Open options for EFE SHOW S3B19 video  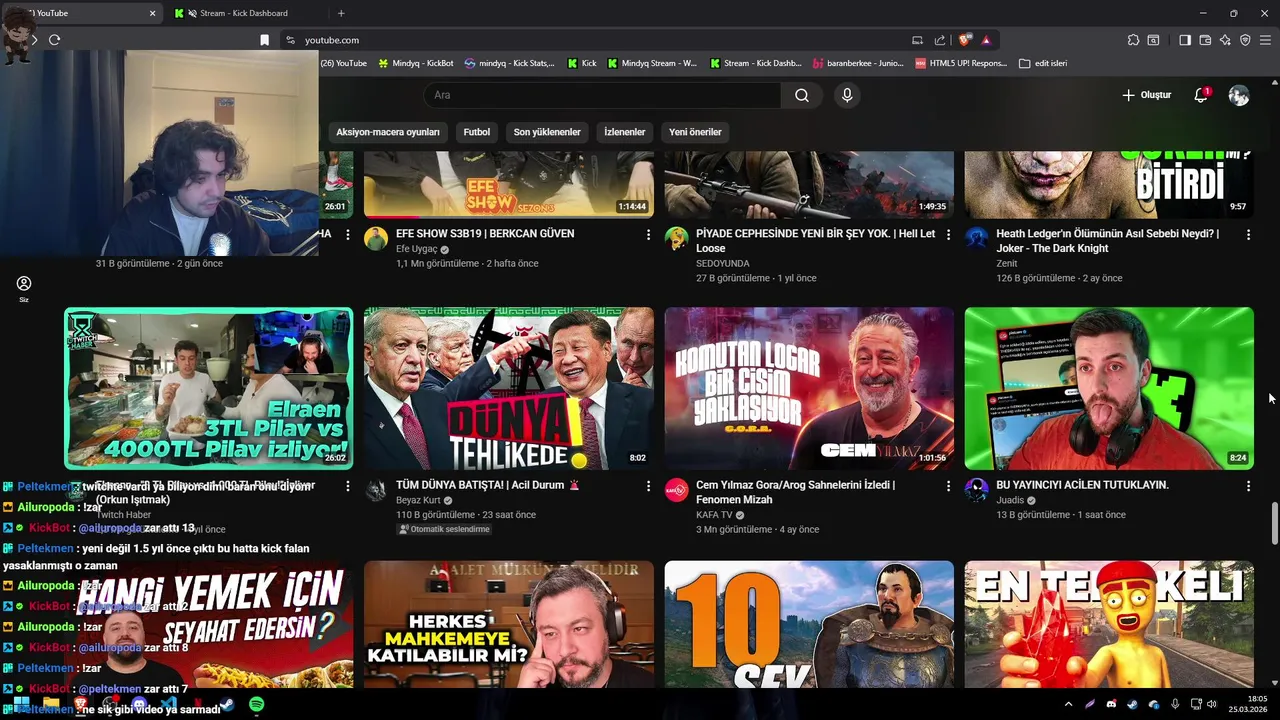[x=648, y=234]
